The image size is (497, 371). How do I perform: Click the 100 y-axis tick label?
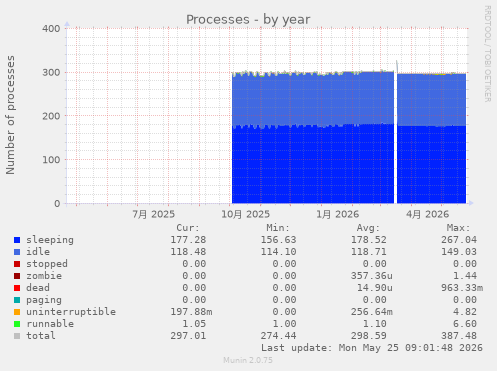[51, 160]
